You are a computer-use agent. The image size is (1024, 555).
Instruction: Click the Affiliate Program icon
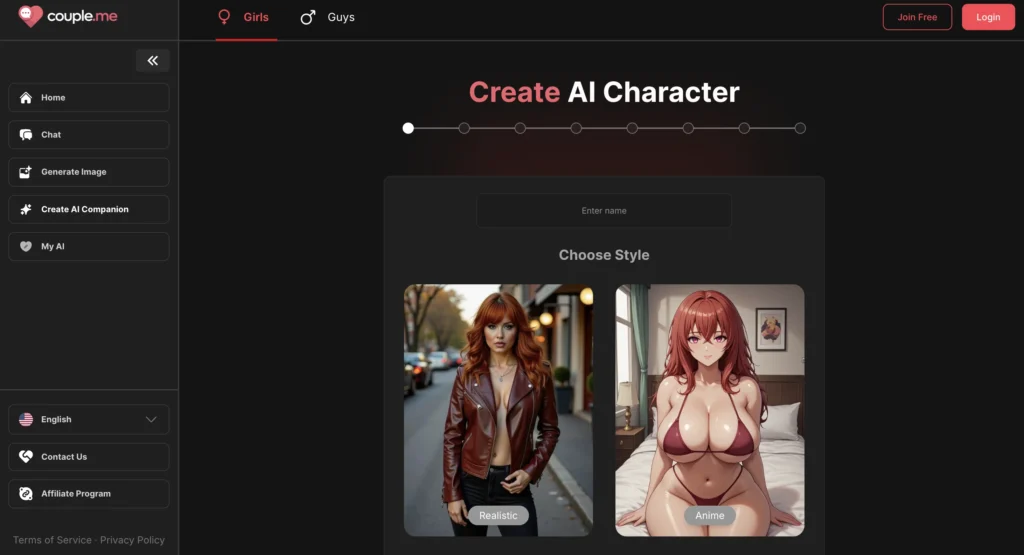point(26,494)
